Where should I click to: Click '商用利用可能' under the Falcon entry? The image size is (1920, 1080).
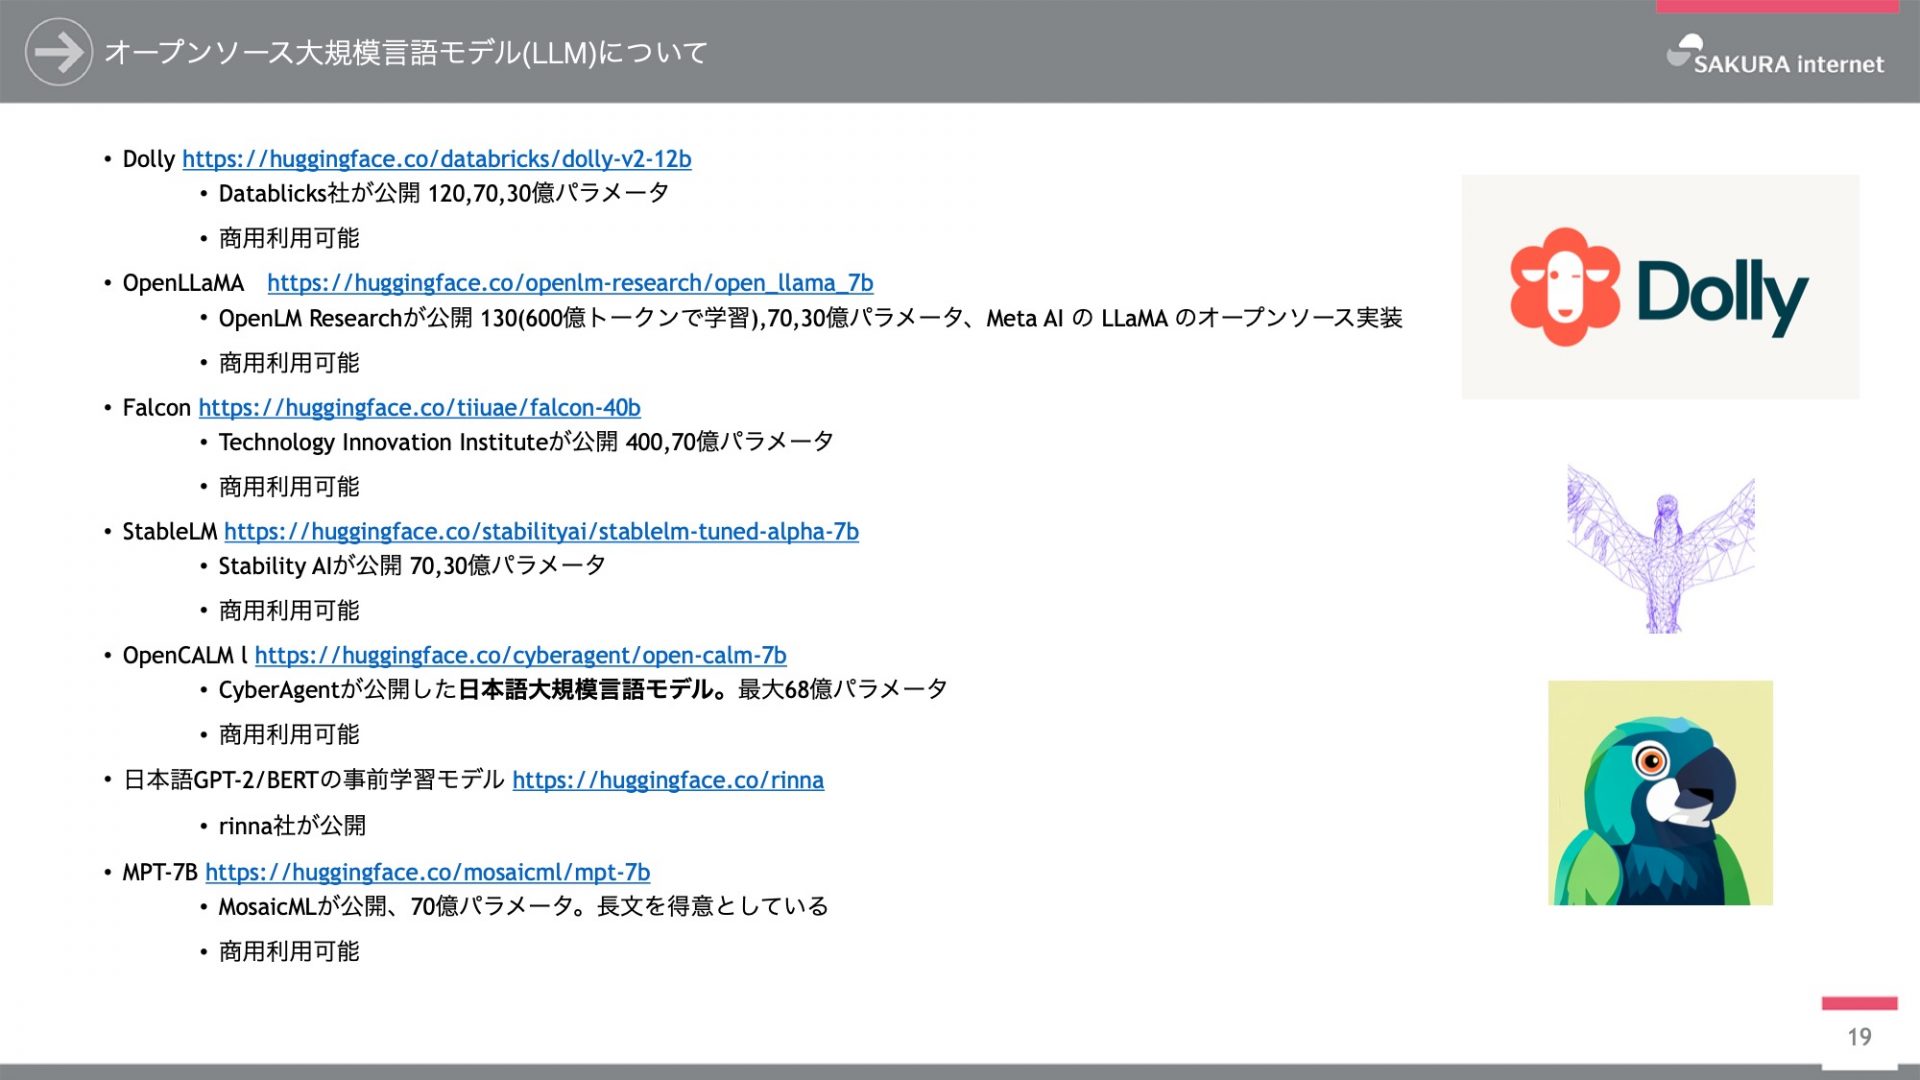289,487
